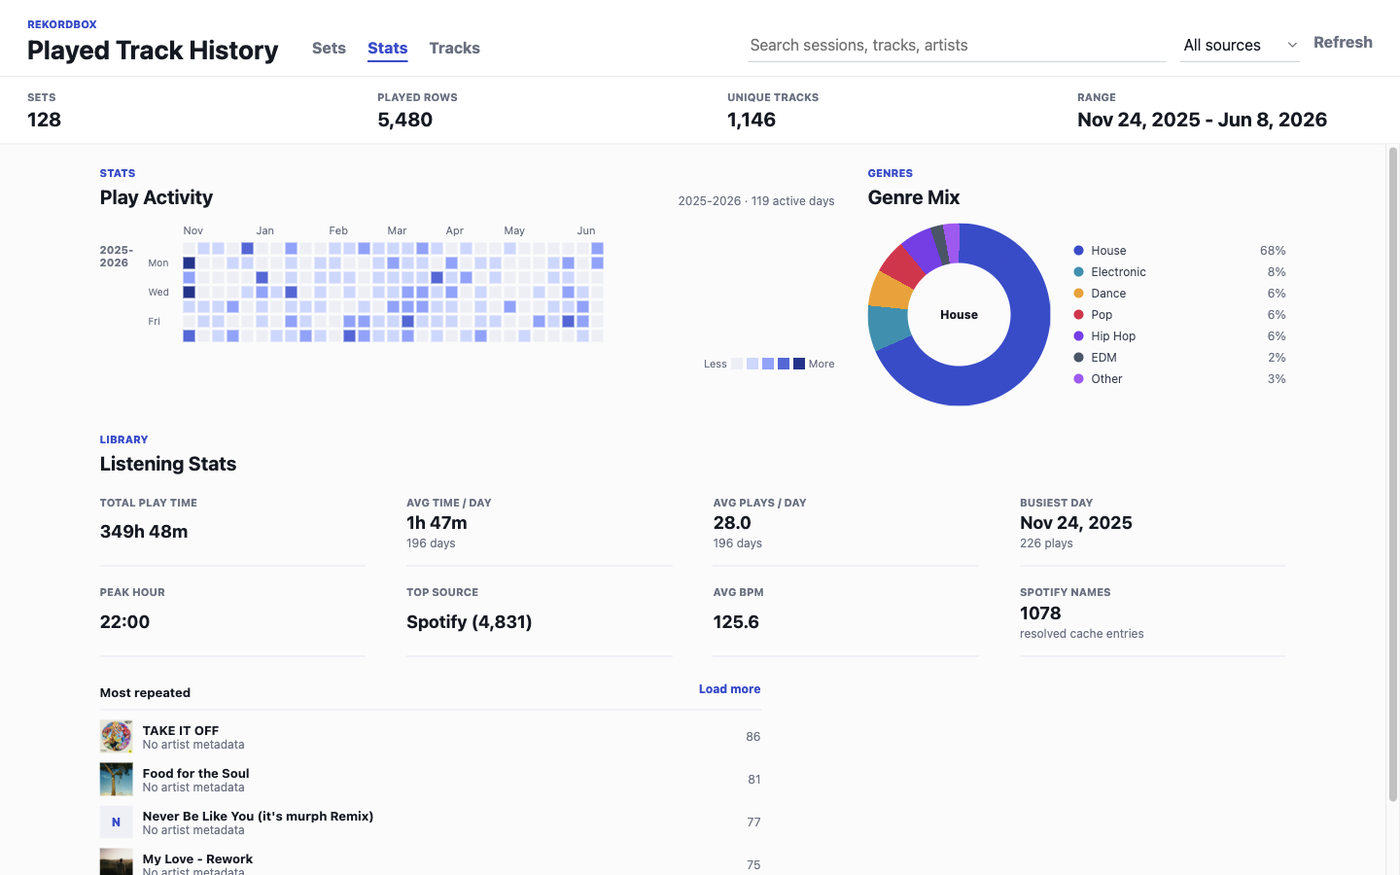This screenshot has width=1400, height=875.
Task: Click the House legend color dot
Action: point(1078,251)
